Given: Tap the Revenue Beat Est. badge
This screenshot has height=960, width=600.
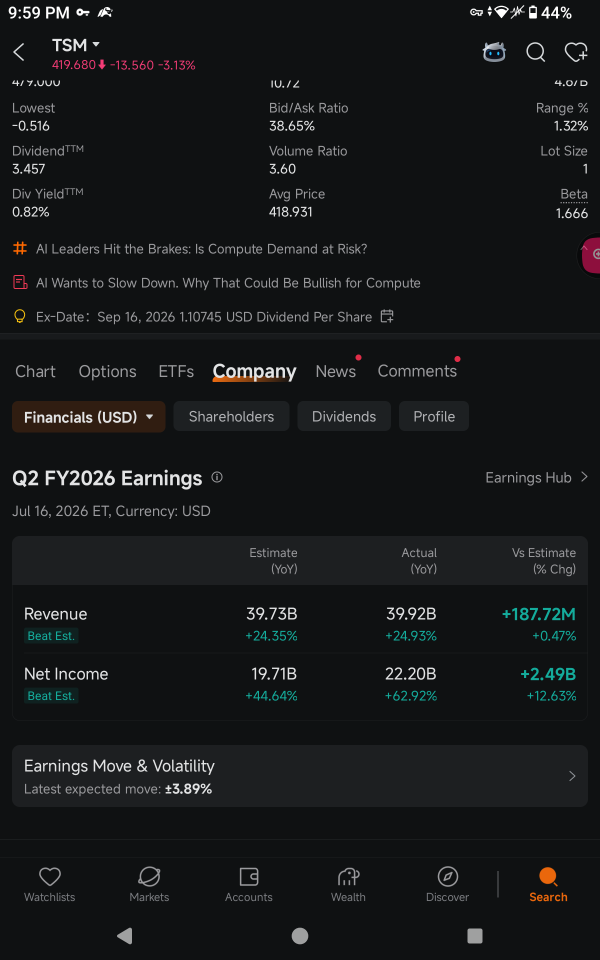Looking at the screenshot, I should pos(51,636).
